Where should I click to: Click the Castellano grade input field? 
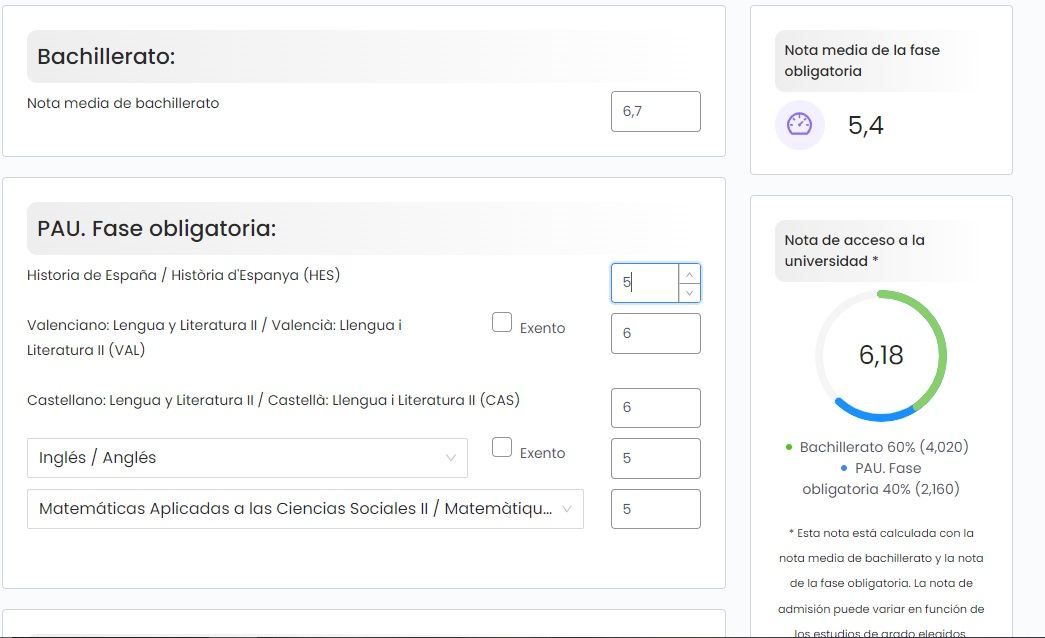coord(655,408)
